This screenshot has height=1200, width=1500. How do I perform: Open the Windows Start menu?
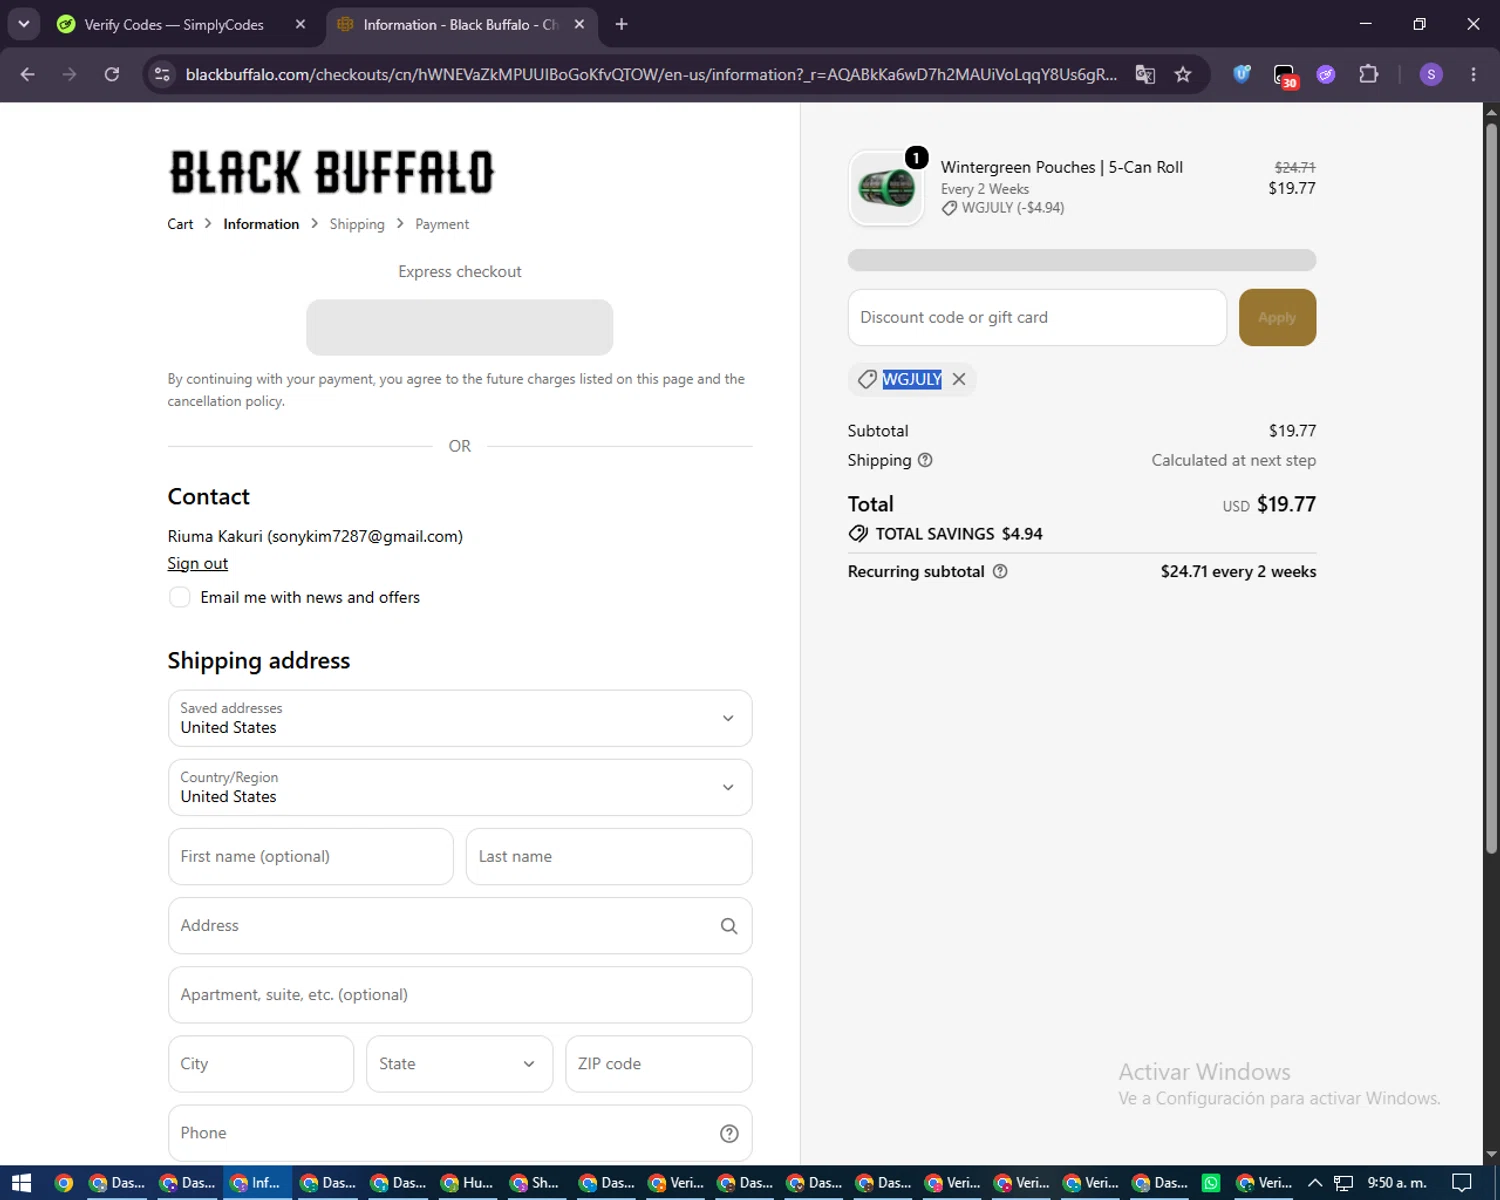[21, 1183]
